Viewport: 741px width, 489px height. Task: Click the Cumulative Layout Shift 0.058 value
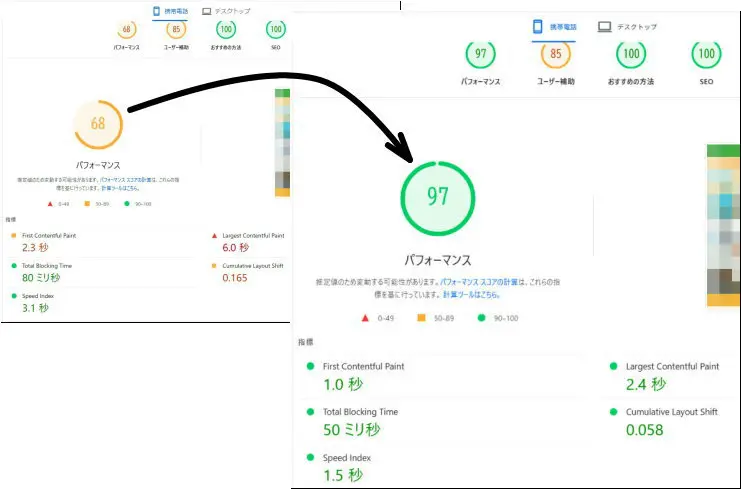coord(645,429)
